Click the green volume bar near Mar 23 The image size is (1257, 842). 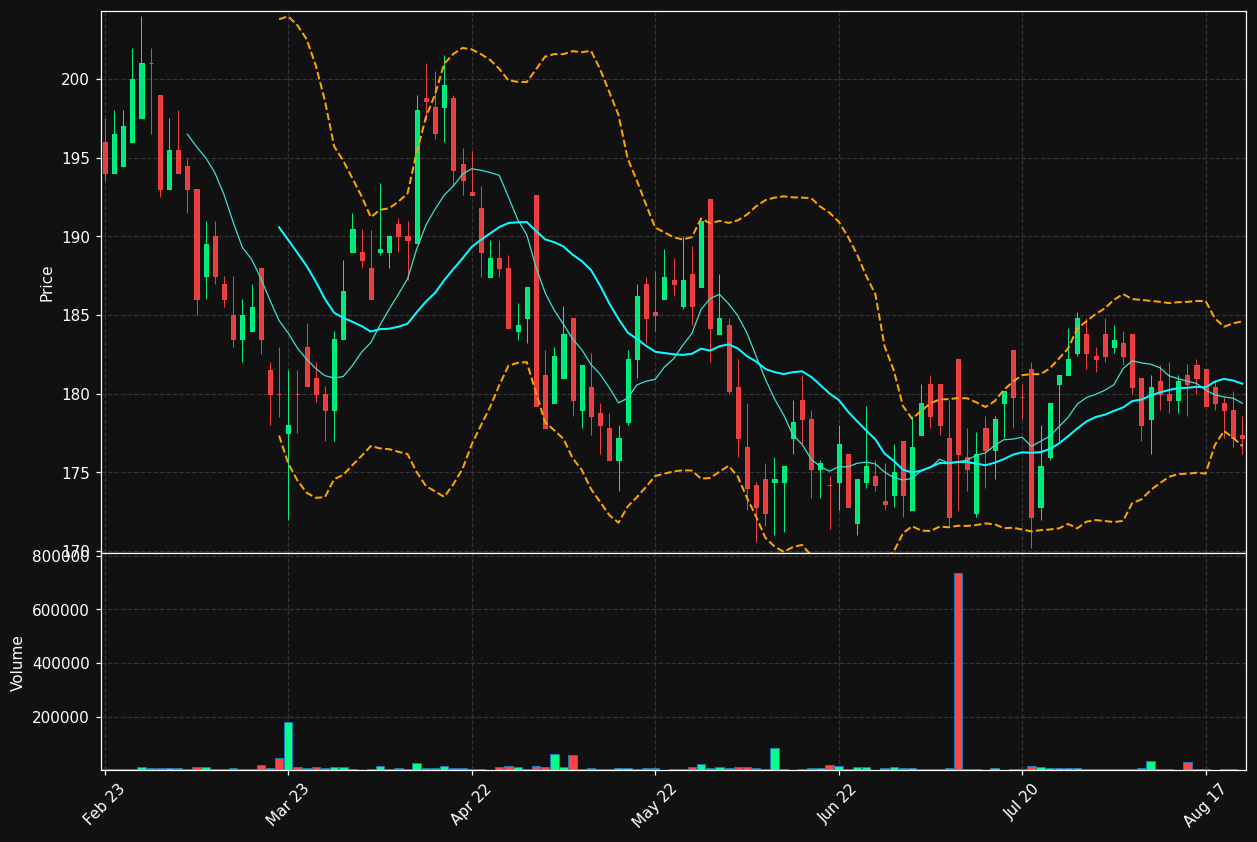(x=288, y=746)
